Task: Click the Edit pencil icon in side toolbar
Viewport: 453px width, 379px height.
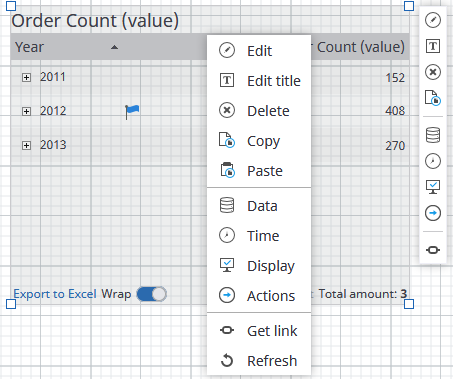Action: coord(433,20)
